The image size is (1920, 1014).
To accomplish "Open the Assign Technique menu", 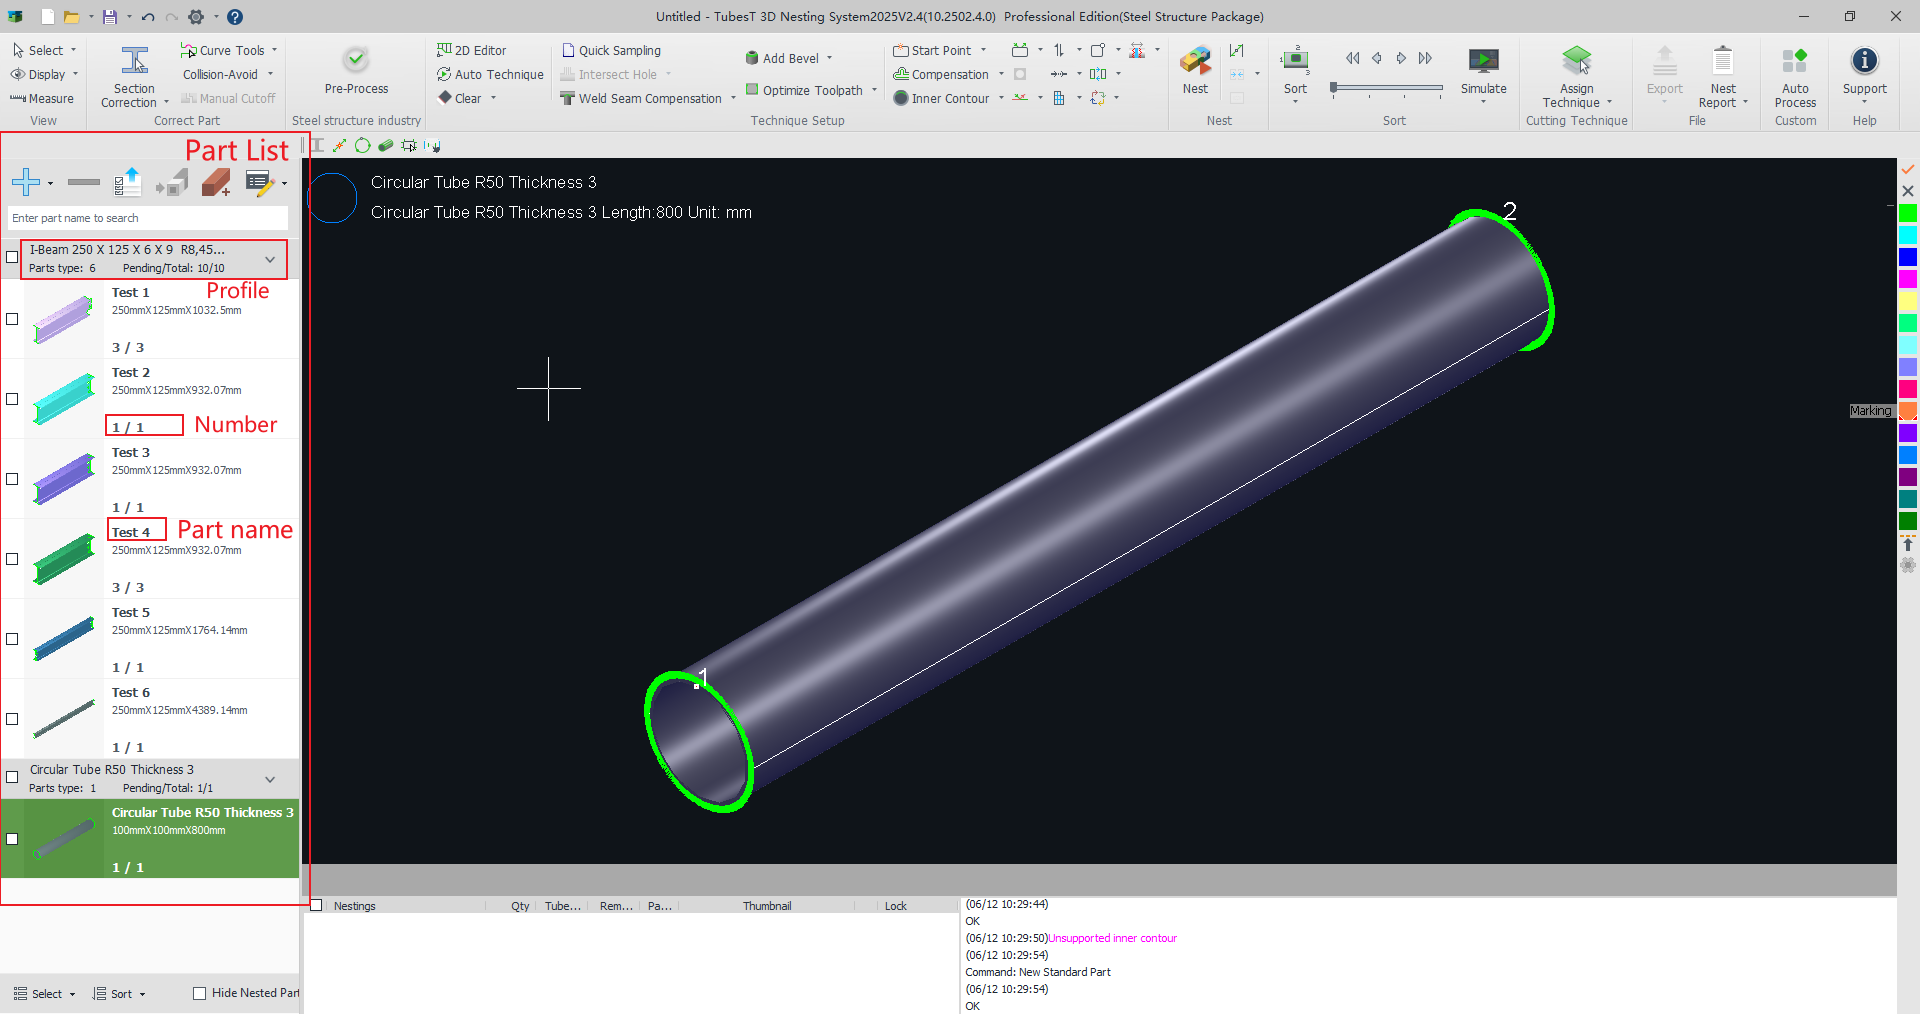I will click(x=1576, y=77).
